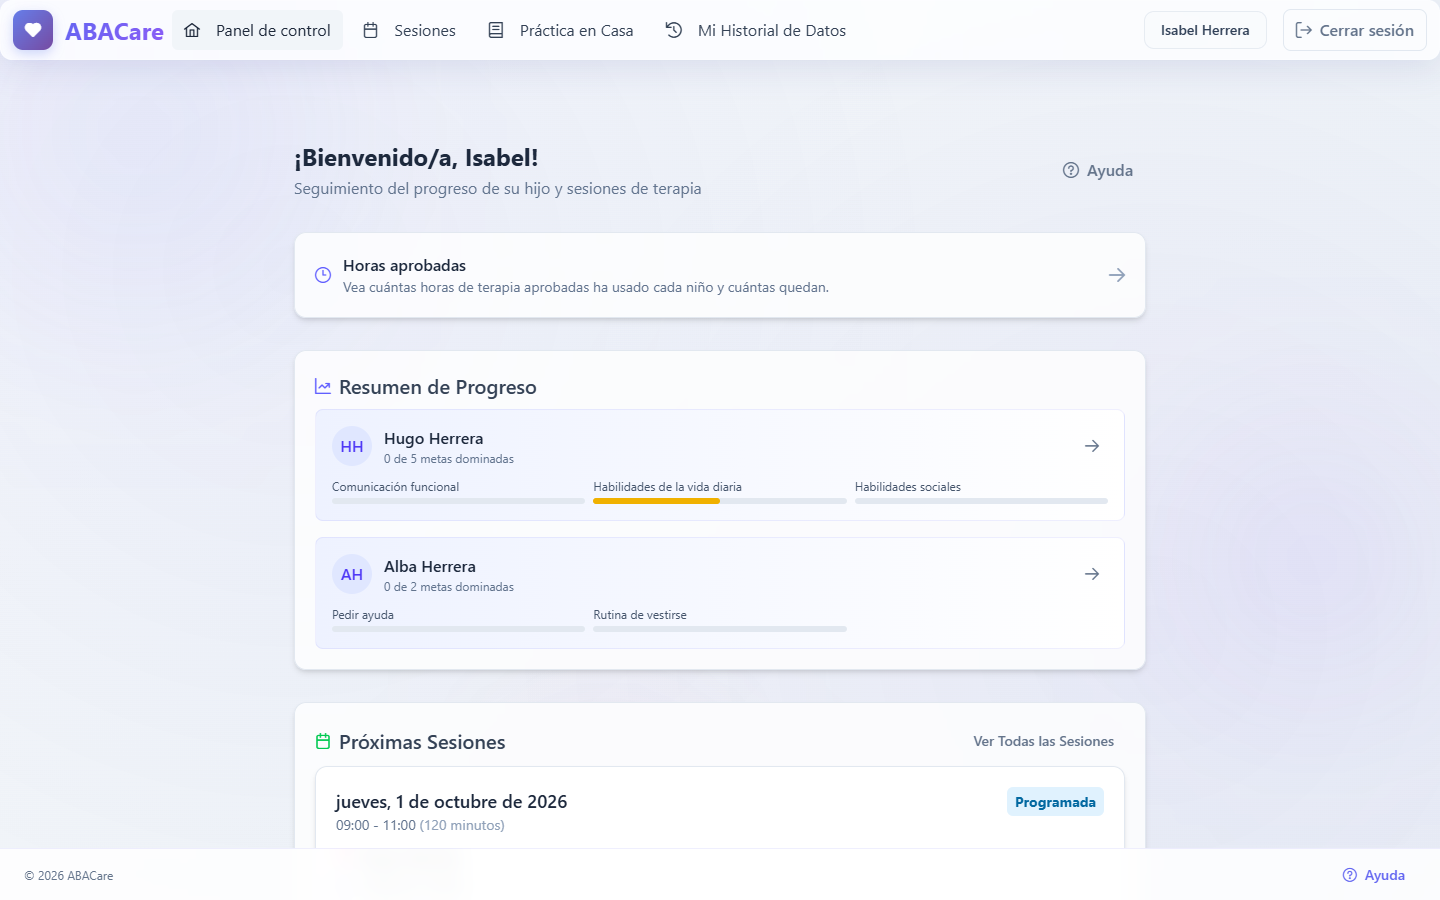Click the ¡Bienvenido/a, Isabel! heading

[416, 158]
